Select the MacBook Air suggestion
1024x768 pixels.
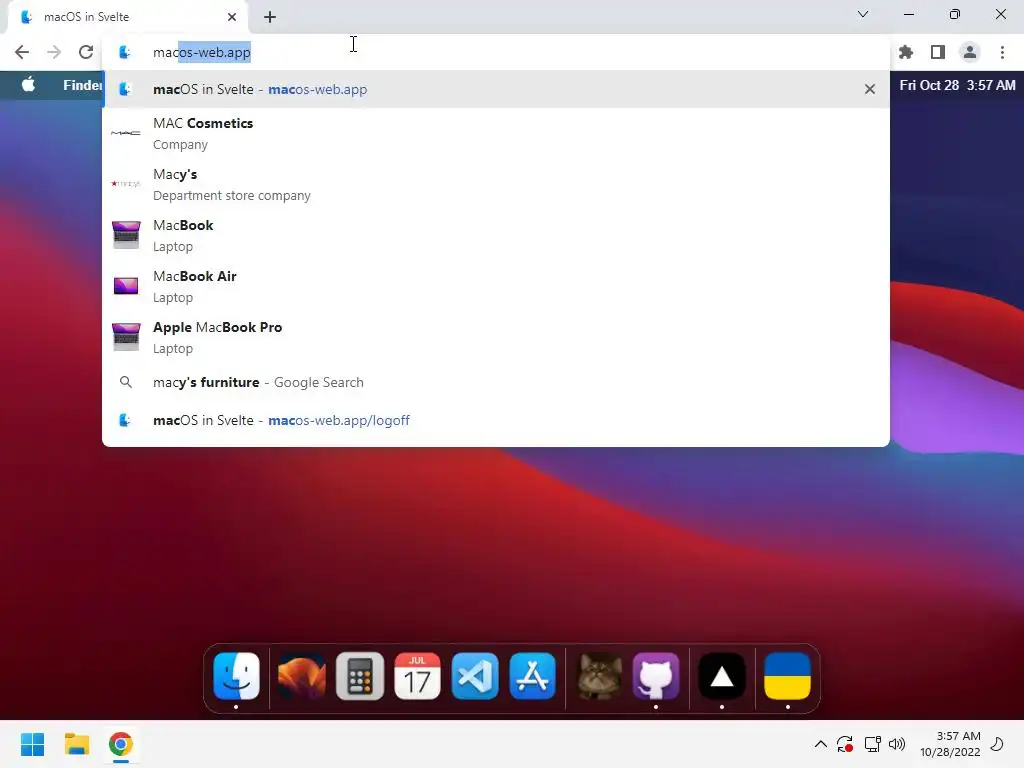pos(496,286)
